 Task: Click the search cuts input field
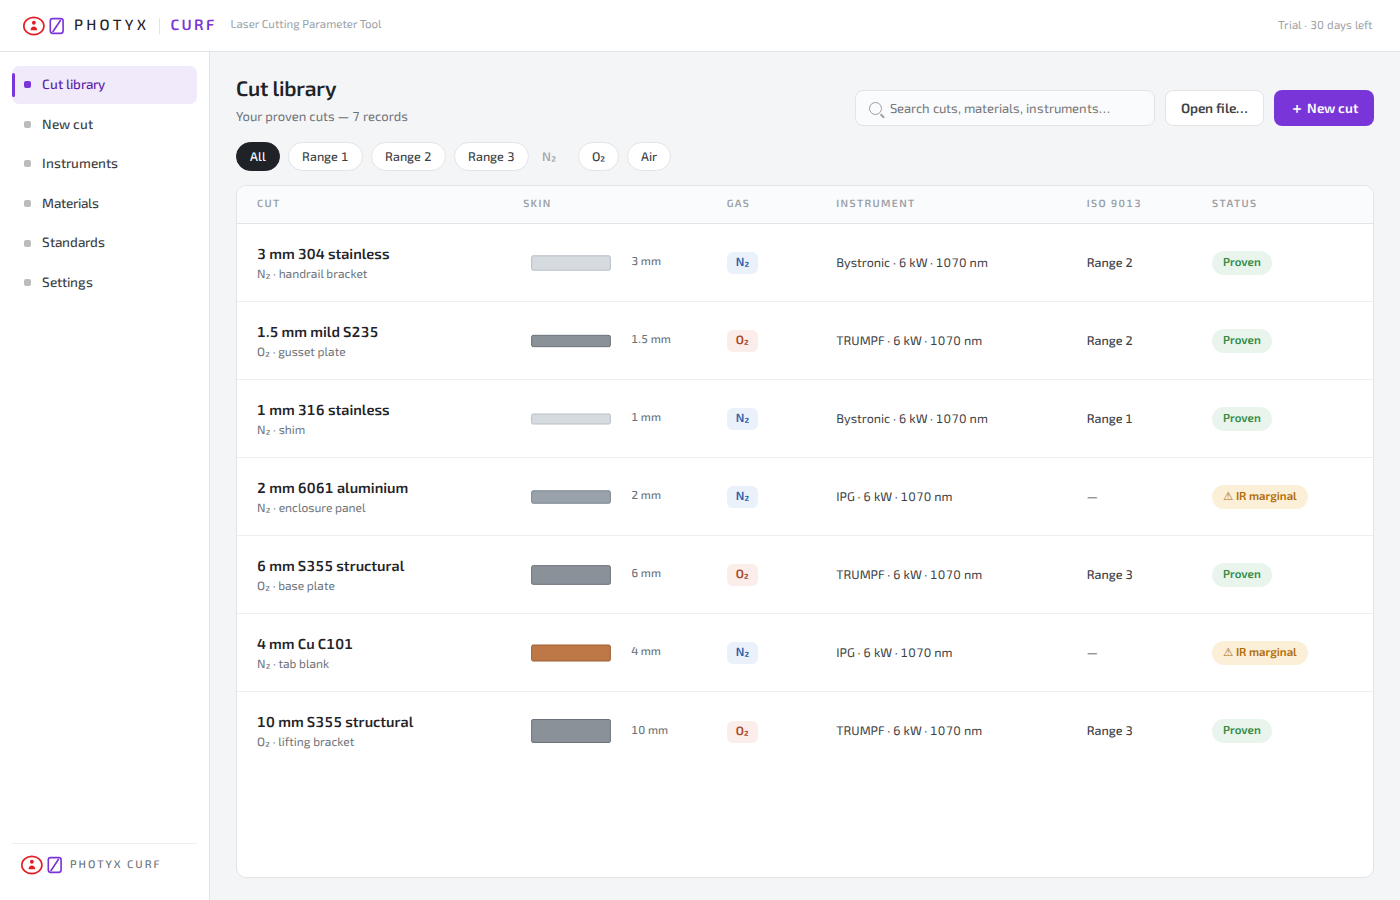(1005, 108)
